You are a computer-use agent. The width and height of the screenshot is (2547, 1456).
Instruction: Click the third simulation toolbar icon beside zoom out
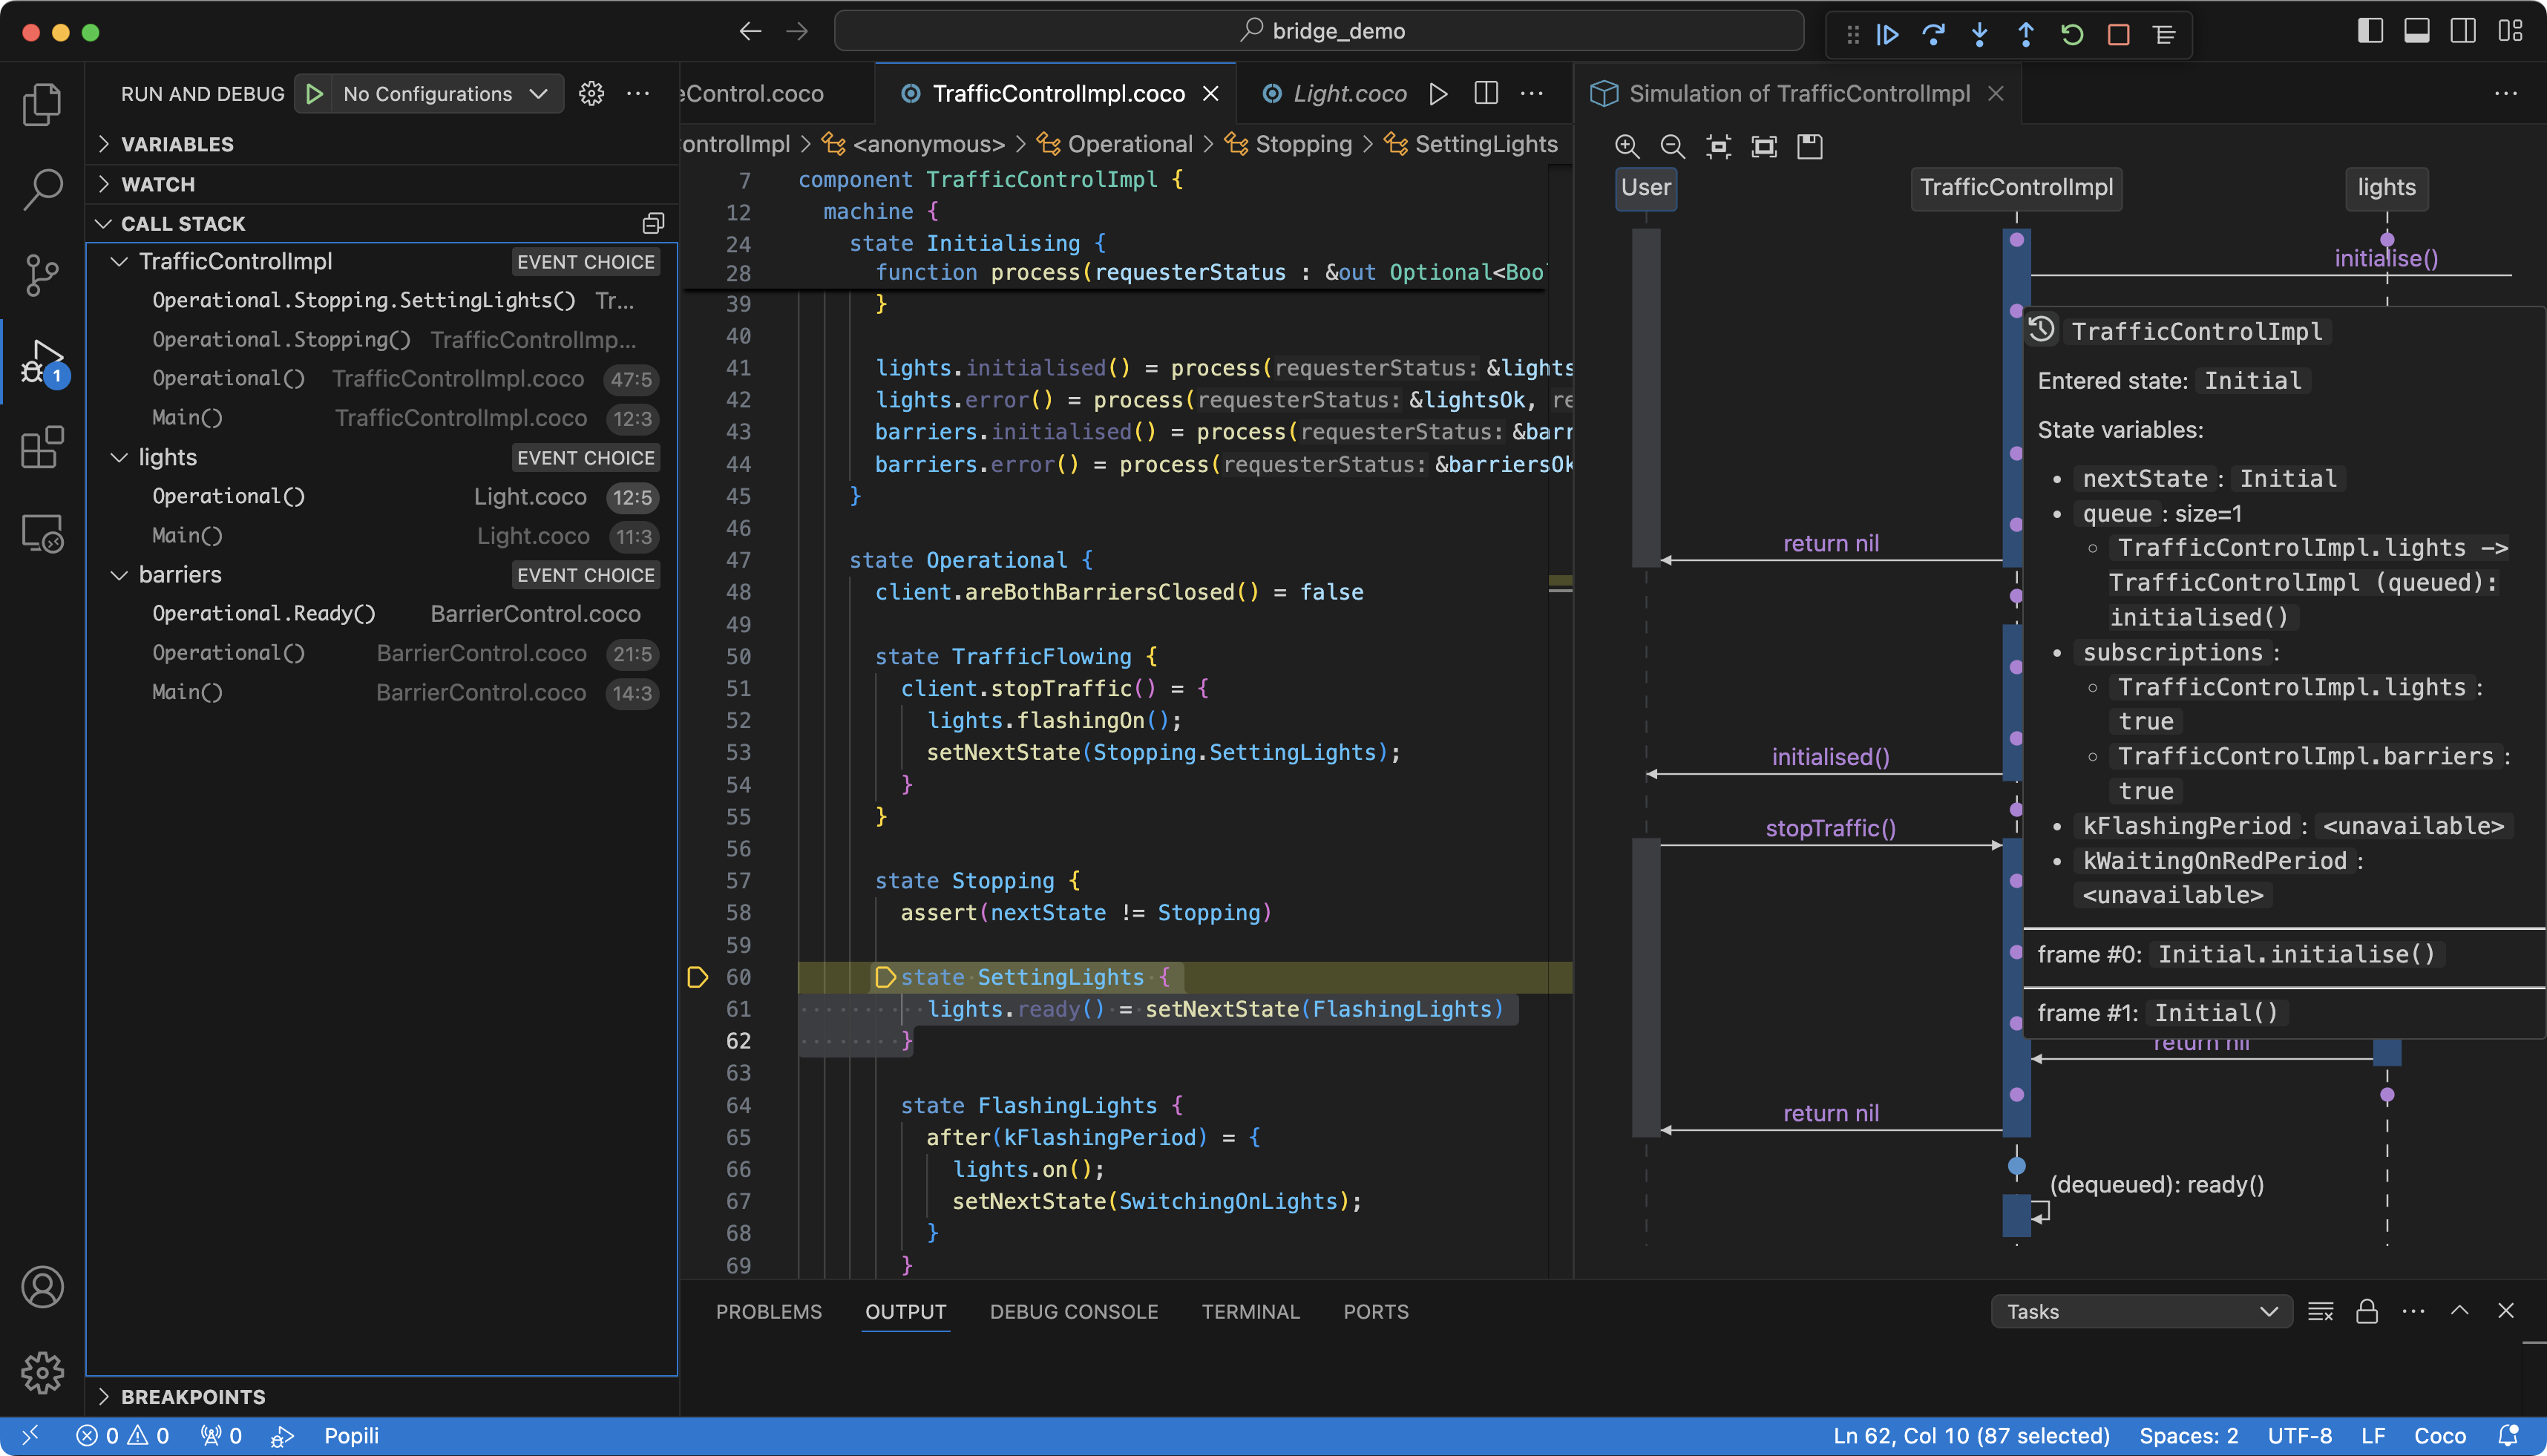pos(1718,147)
